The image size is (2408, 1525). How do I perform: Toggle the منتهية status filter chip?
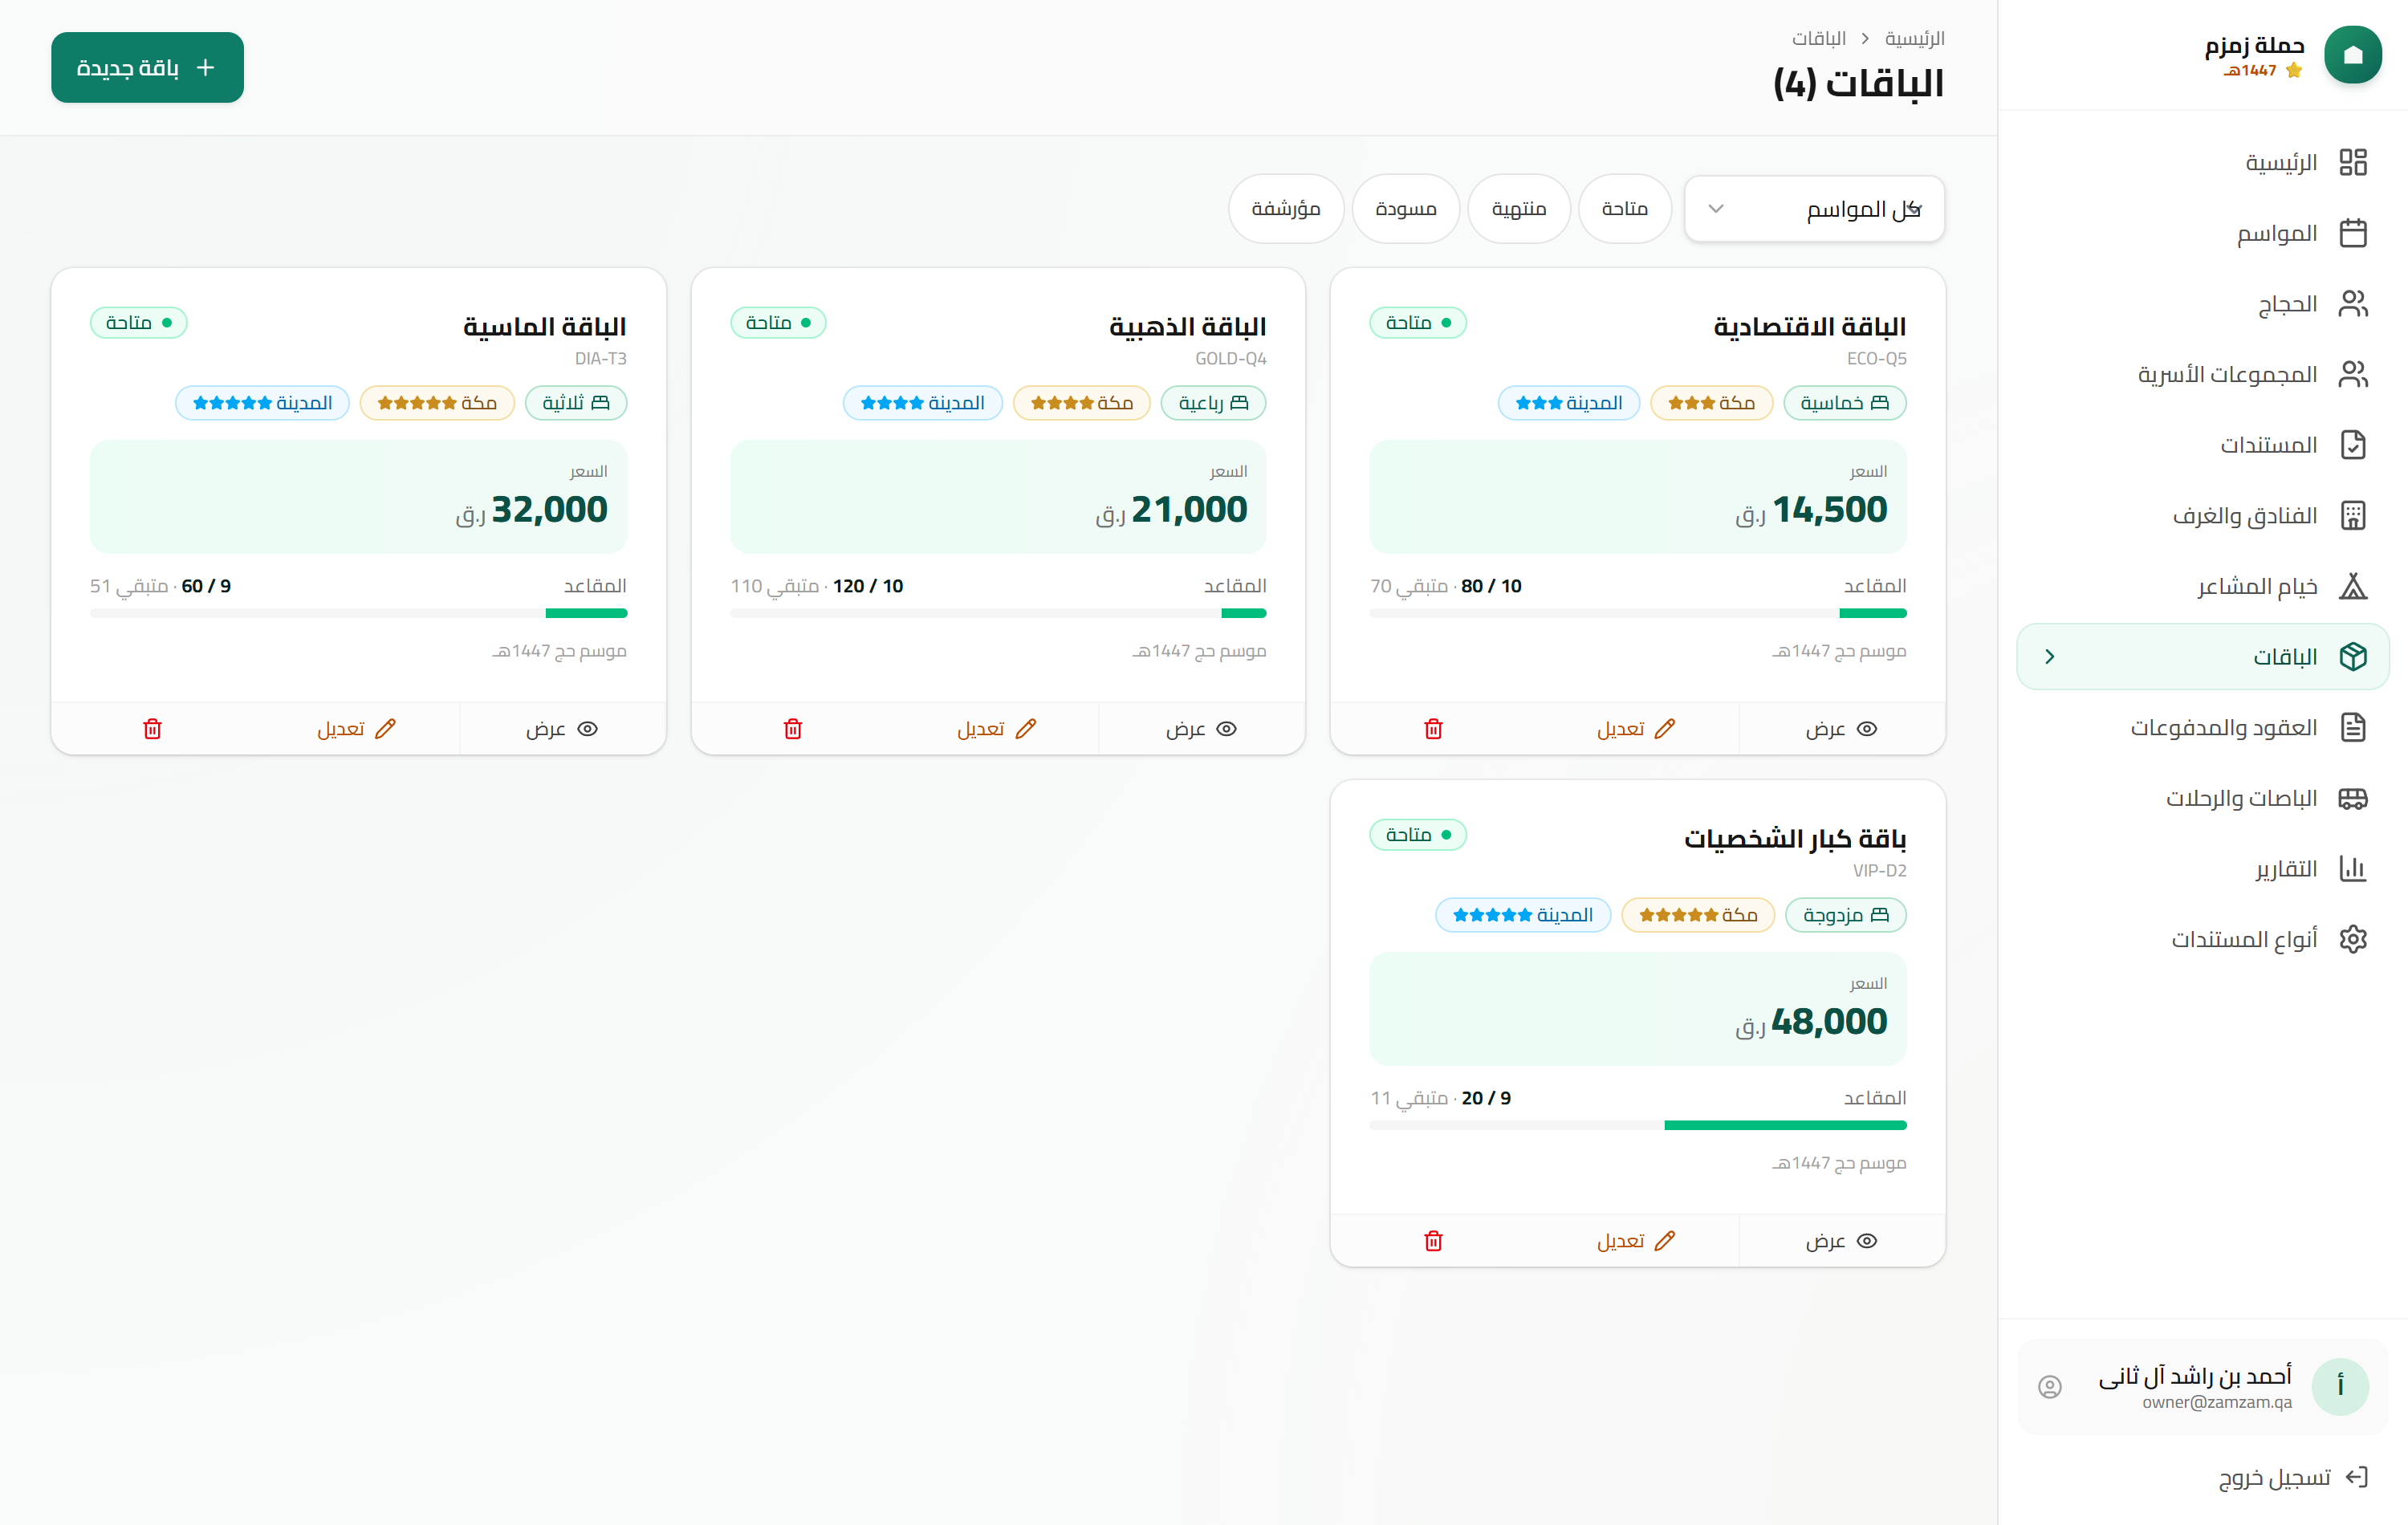tap(1518, 209)
